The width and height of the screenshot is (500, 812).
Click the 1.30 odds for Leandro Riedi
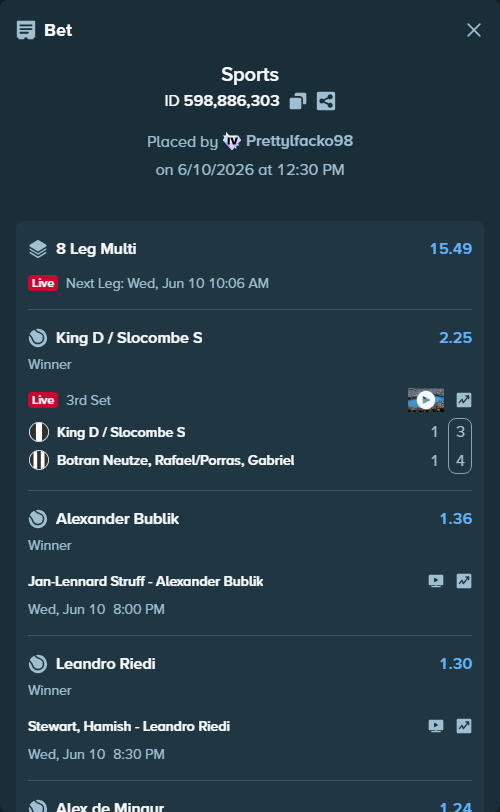pyautogui.click(x=455, y=664)
